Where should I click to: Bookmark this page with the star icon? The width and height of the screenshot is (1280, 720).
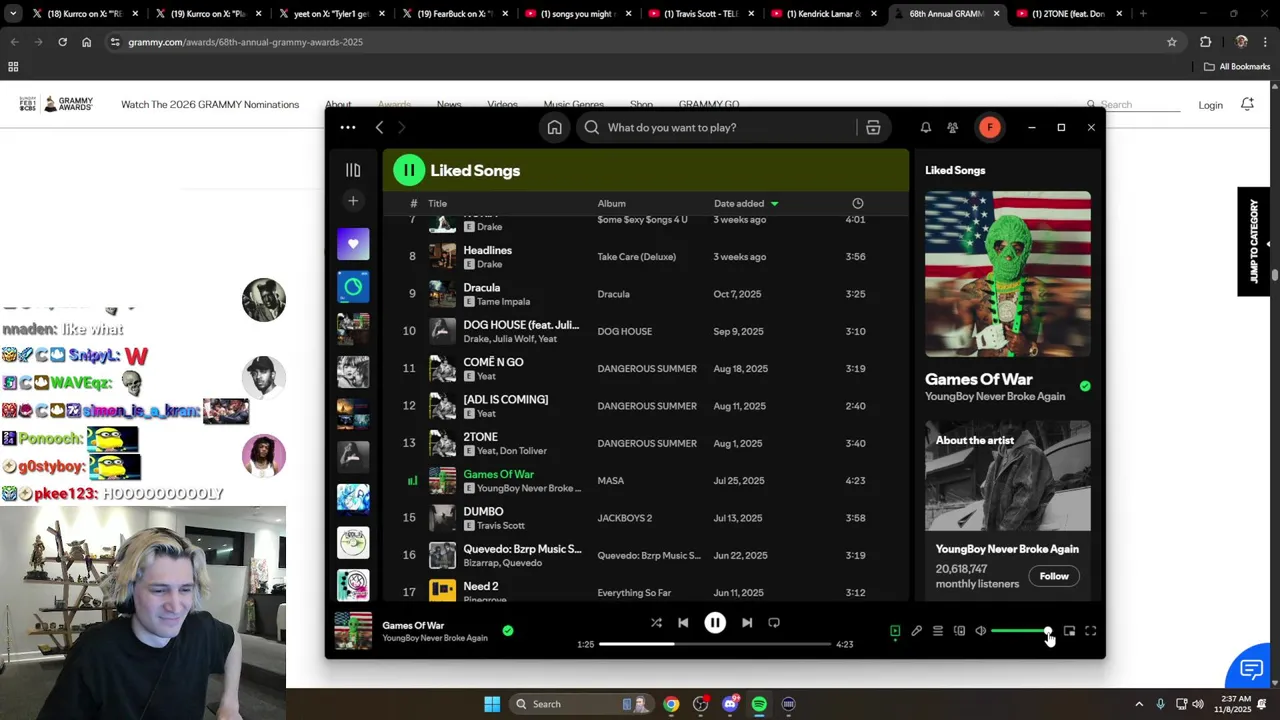(x=1172, y=42)
